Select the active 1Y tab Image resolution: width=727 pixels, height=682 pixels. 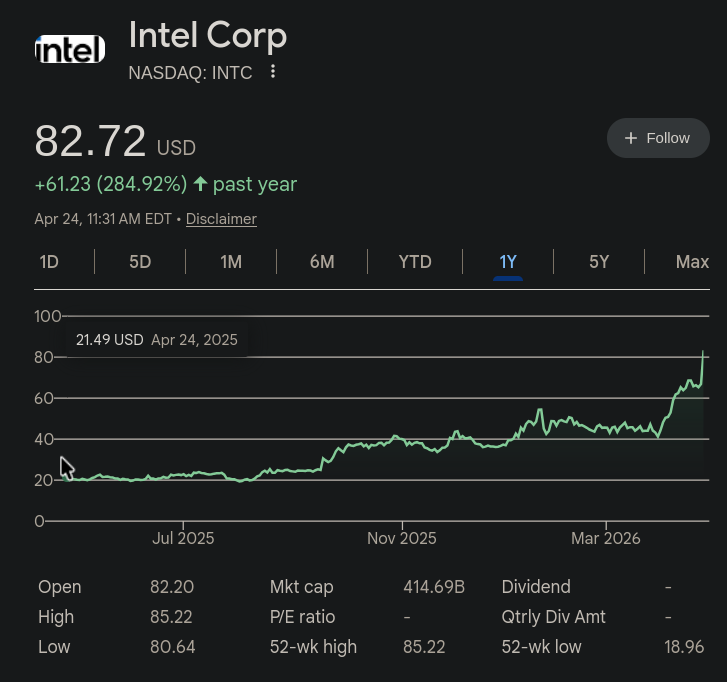coord(508,262)
